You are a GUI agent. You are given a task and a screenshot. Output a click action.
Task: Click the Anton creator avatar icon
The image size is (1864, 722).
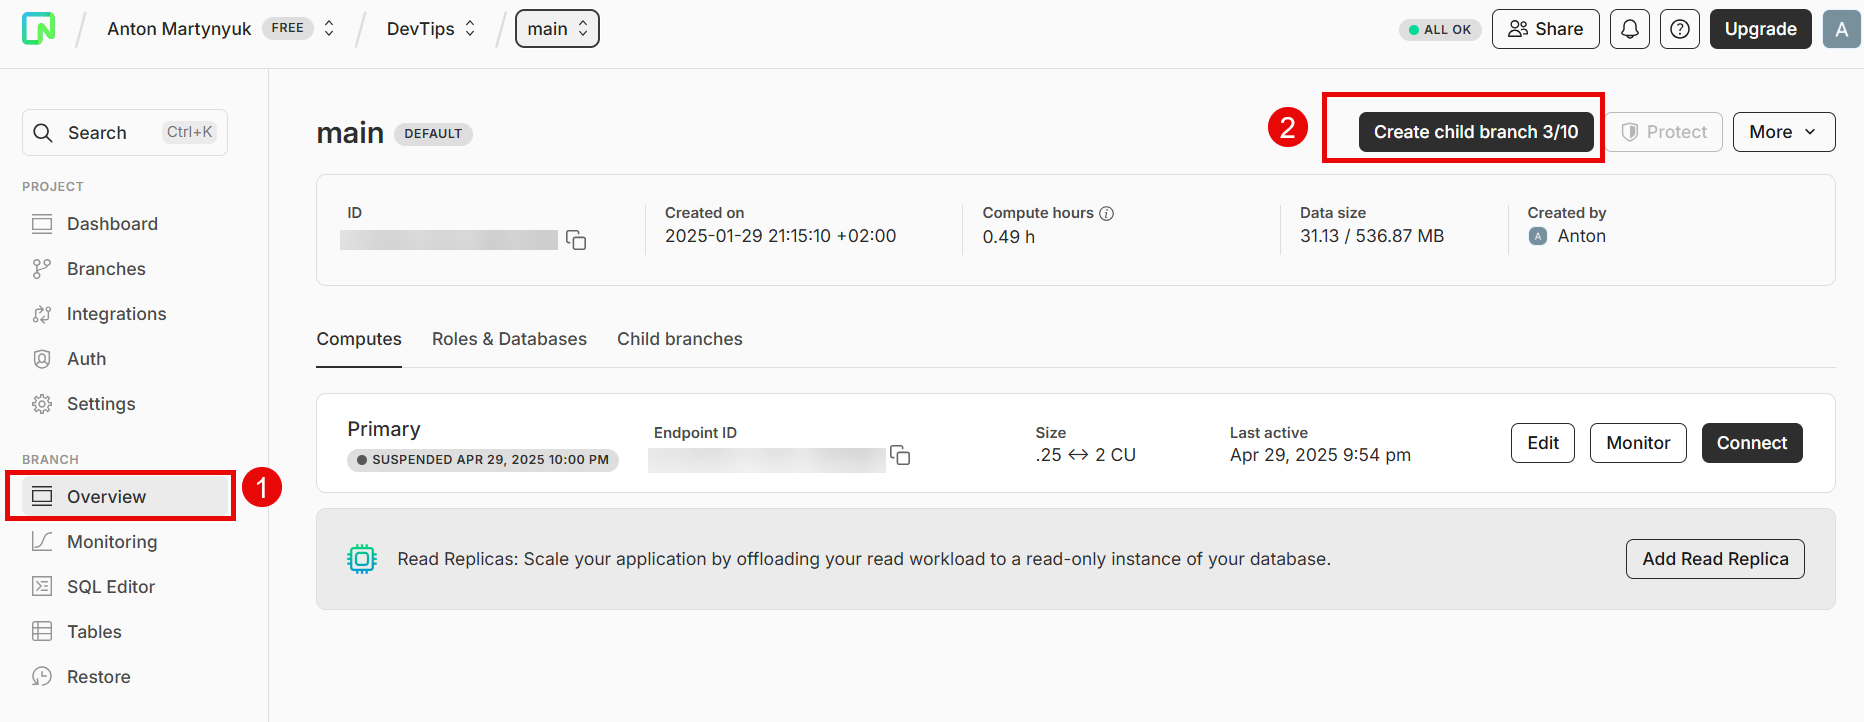pyautogui.click(x=1538, y=236)
